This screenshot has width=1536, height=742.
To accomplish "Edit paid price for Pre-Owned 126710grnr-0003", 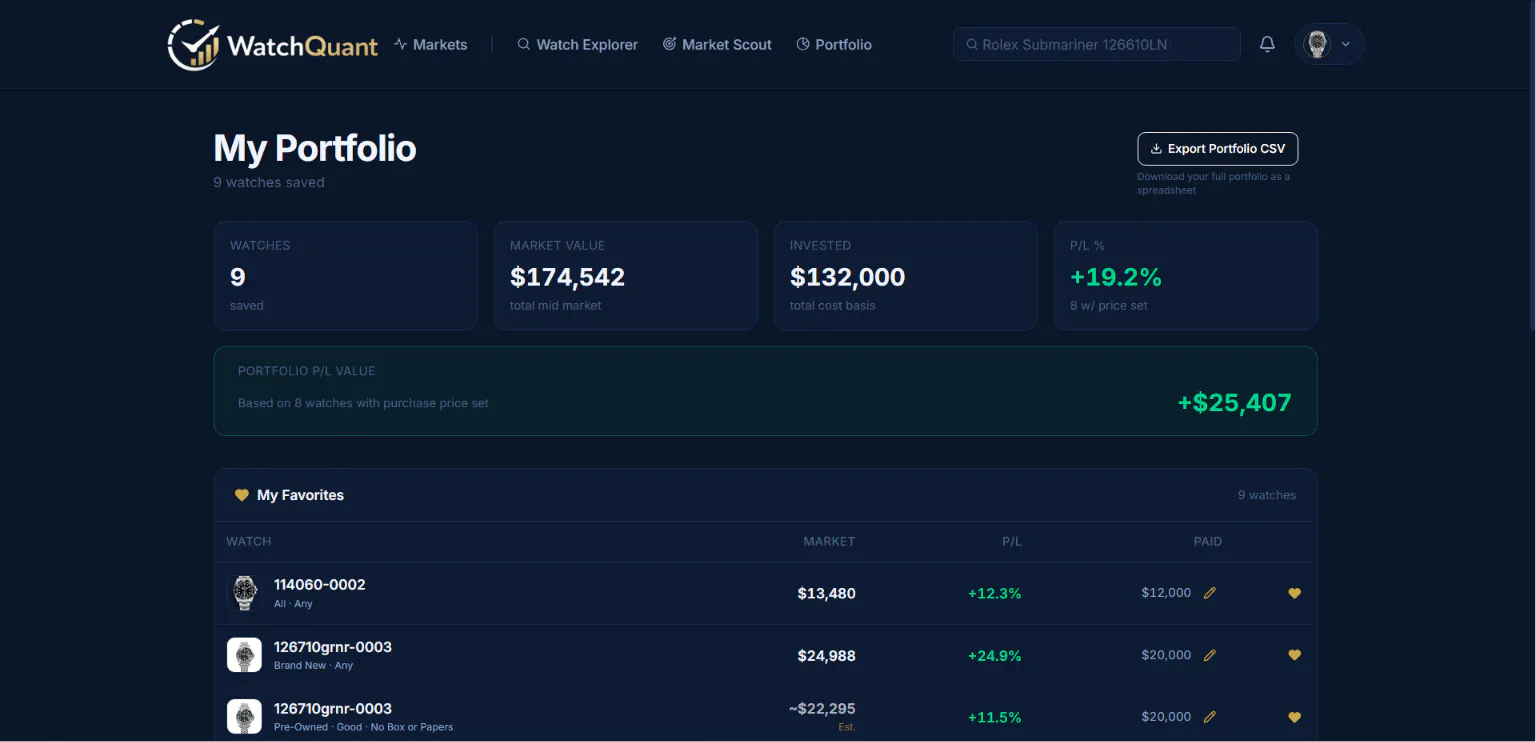I will [1210, 717].
